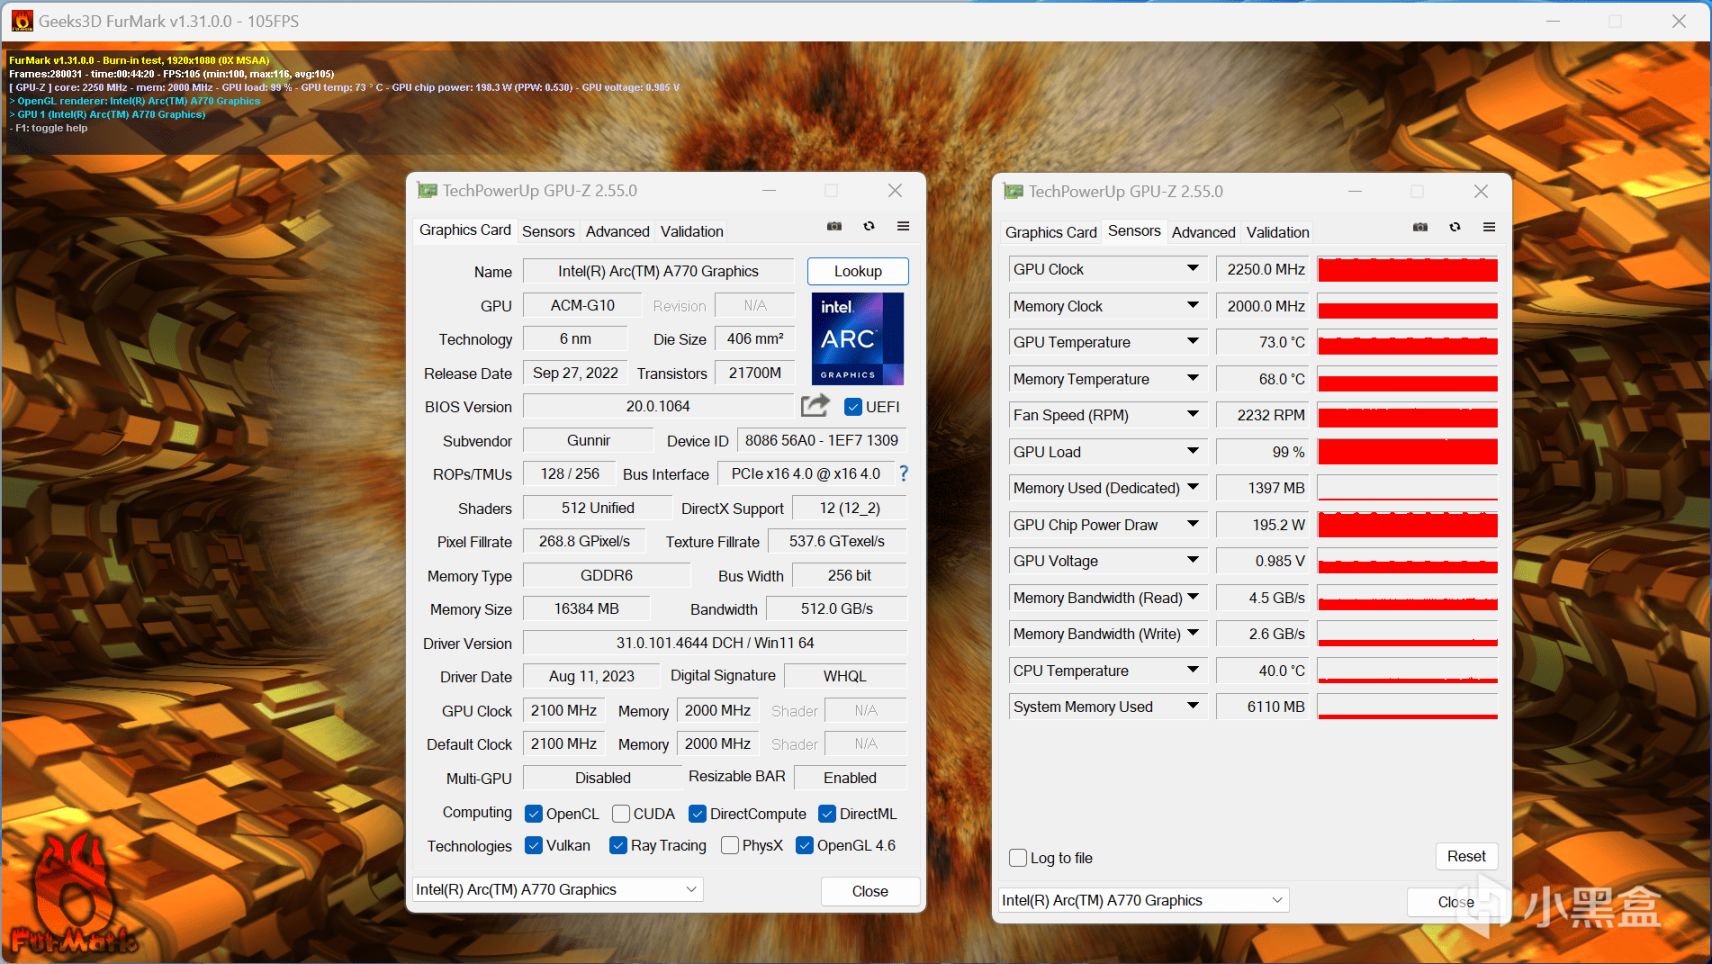Click the screenshot camera icon in Graphics Card window
The width and height of the screenshot is (1712, 964).
click(834, 226)
